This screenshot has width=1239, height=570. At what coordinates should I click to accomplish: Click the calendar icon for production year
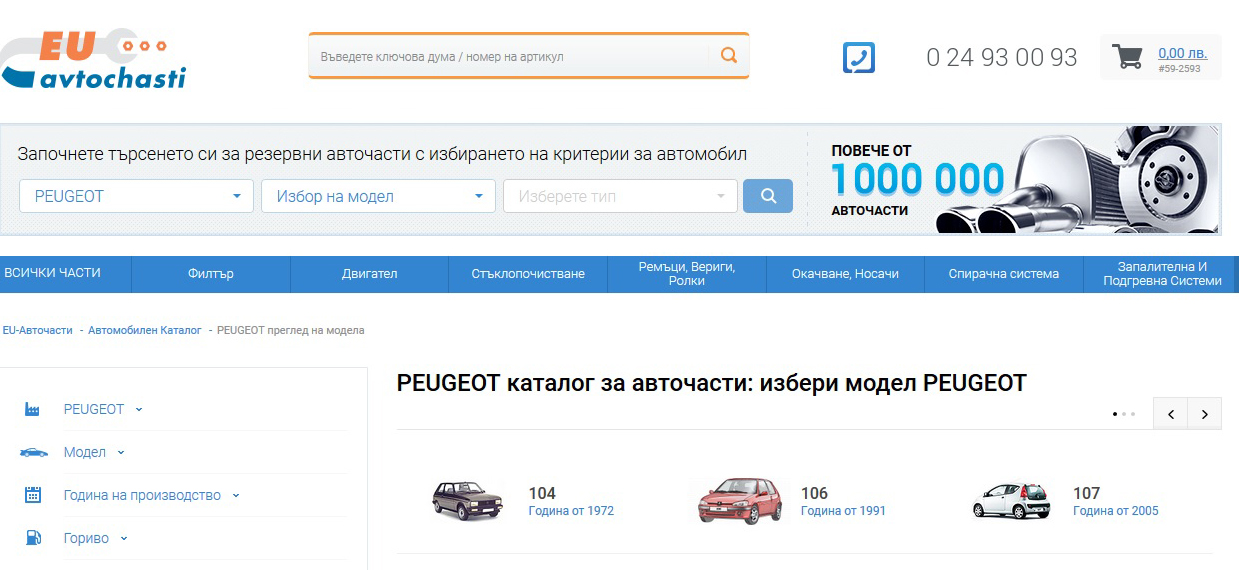tap(33, 495)
